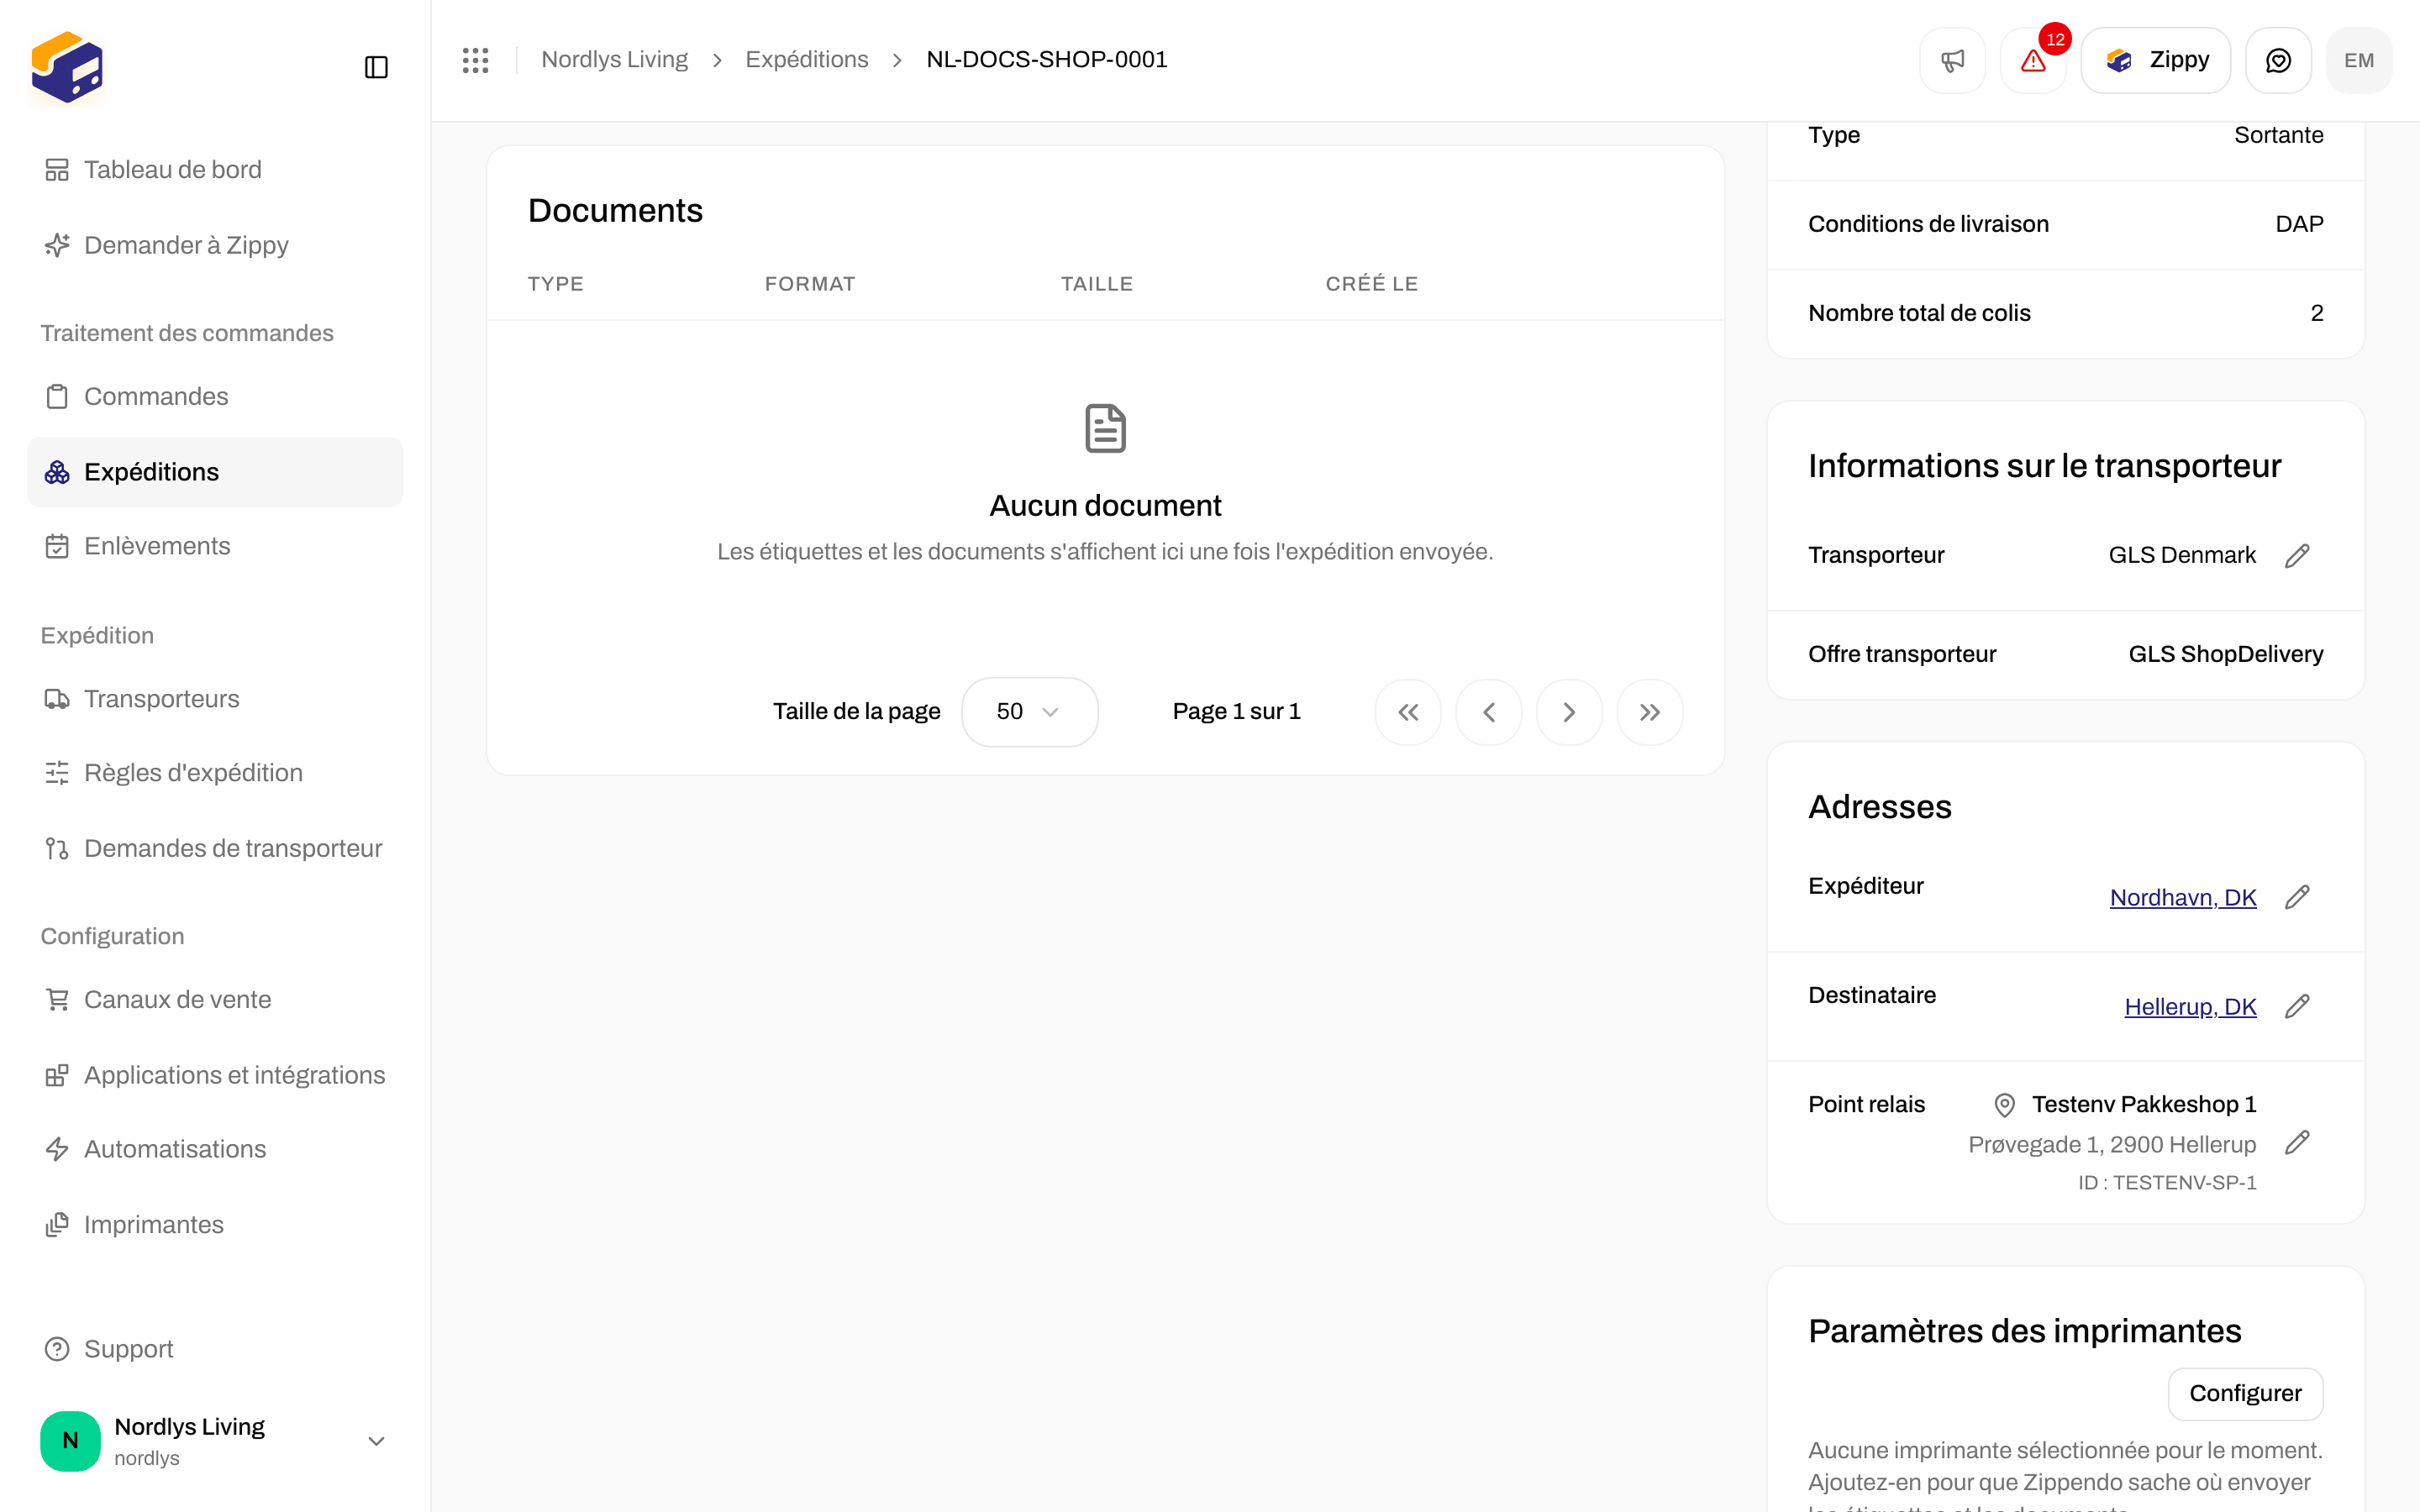The width and height of the screenshot is (2420, 1512).
Task: Go to next documents page
Action: pyautogui.click(x=1569, y=712)
